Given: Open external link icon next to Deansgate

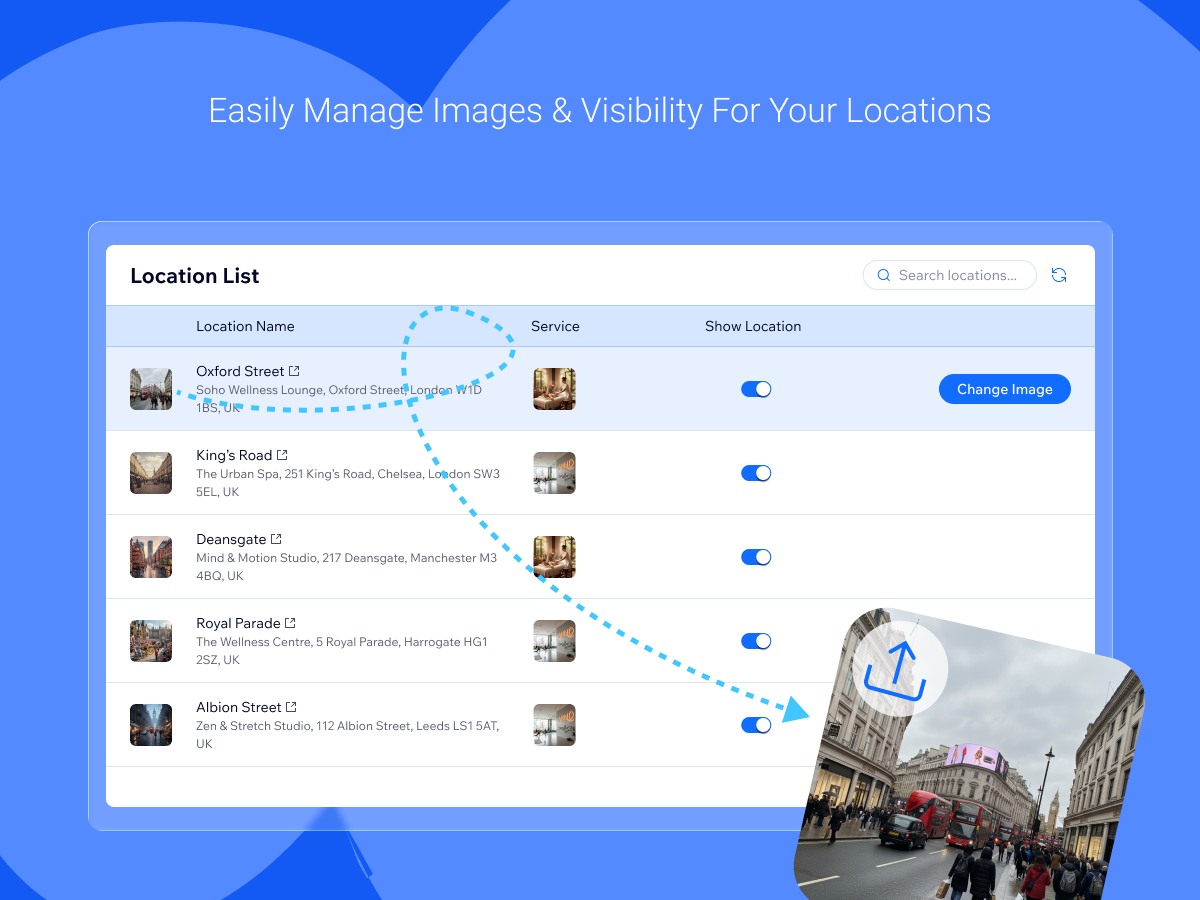Looking at the screenshot, I should click(x=276, y=539).
